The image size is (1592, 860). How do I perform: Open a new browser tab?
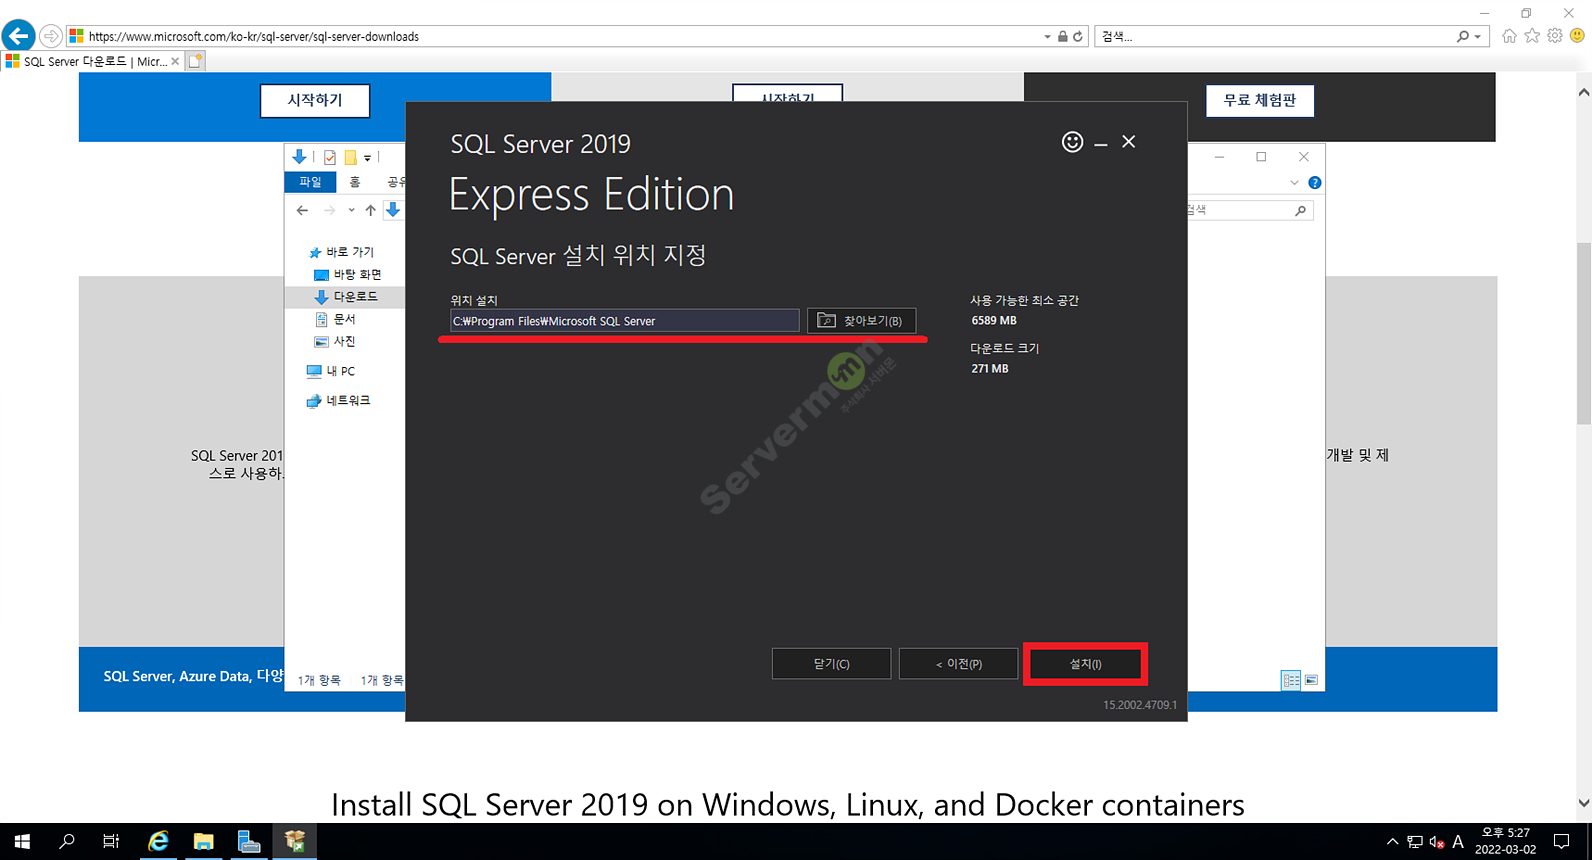196,61
